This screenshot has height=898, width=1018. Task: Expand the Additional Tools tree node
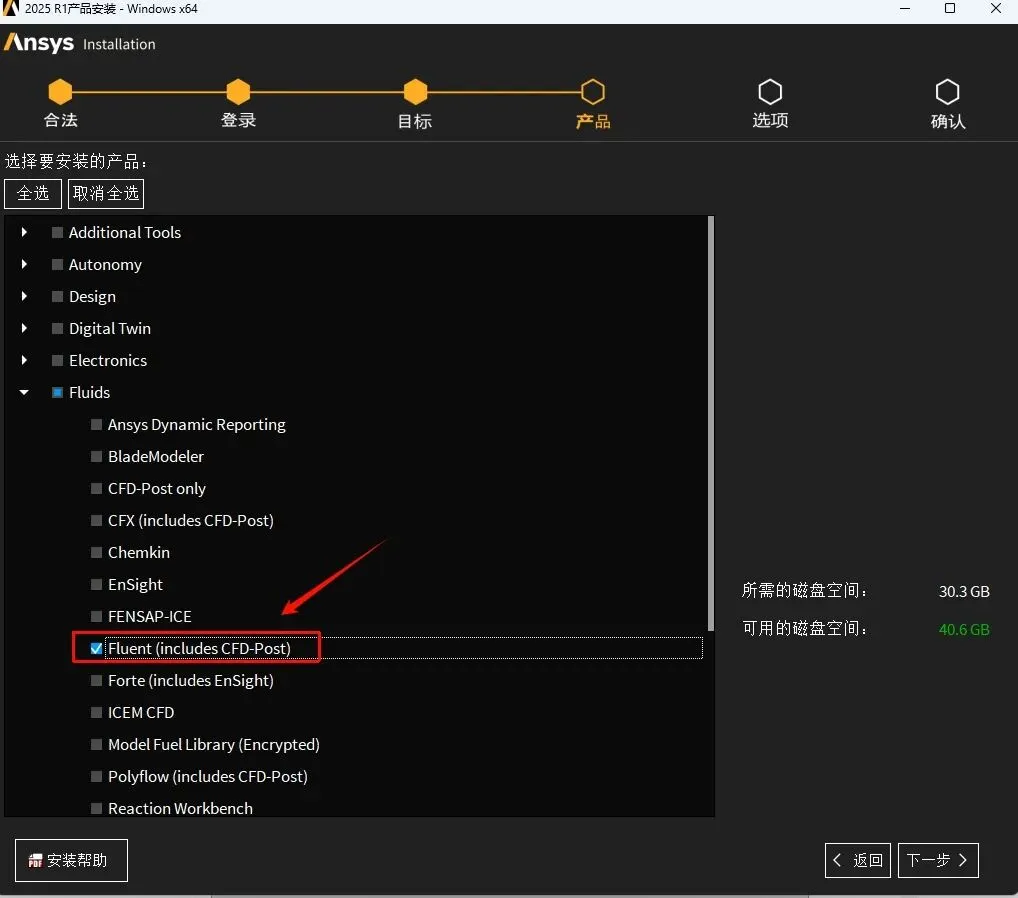coord(24,232)
